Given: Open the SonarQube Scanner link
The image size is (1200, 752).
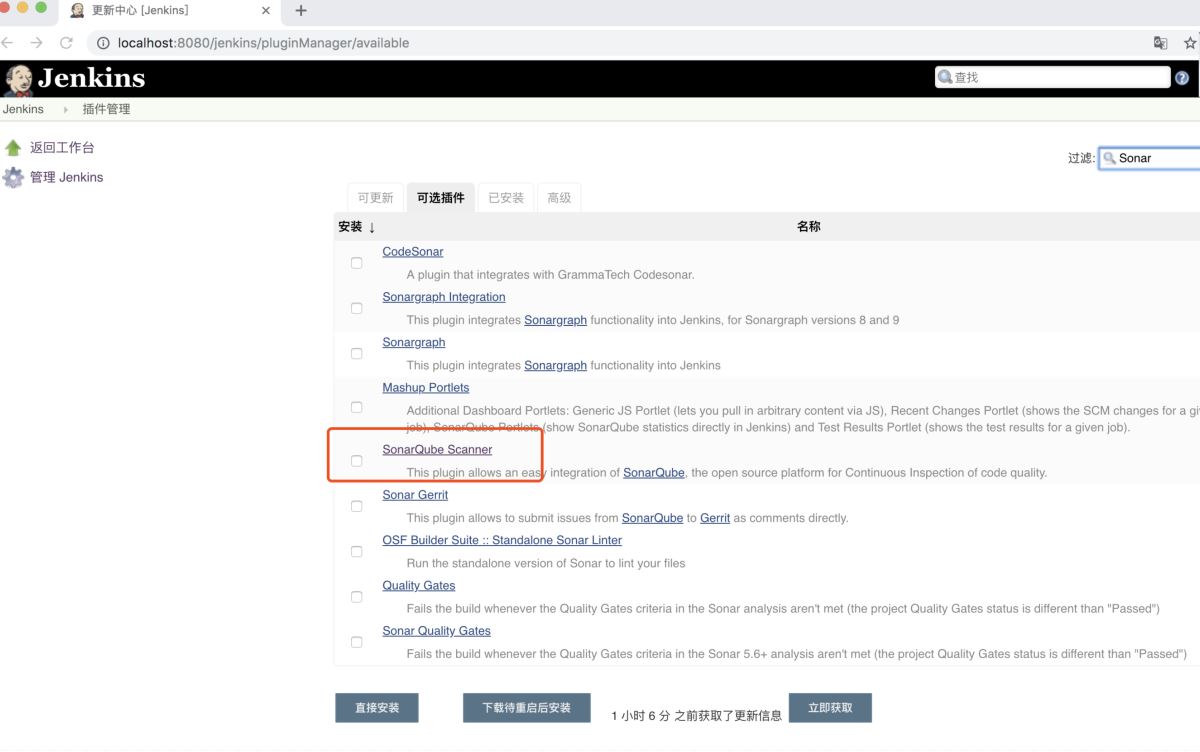Looking at the screenshot, I should coord(437,450).
